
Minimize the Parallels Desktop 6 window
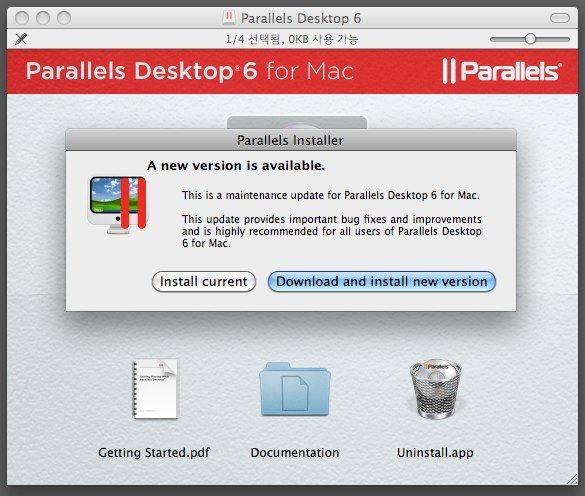(43, 18)
